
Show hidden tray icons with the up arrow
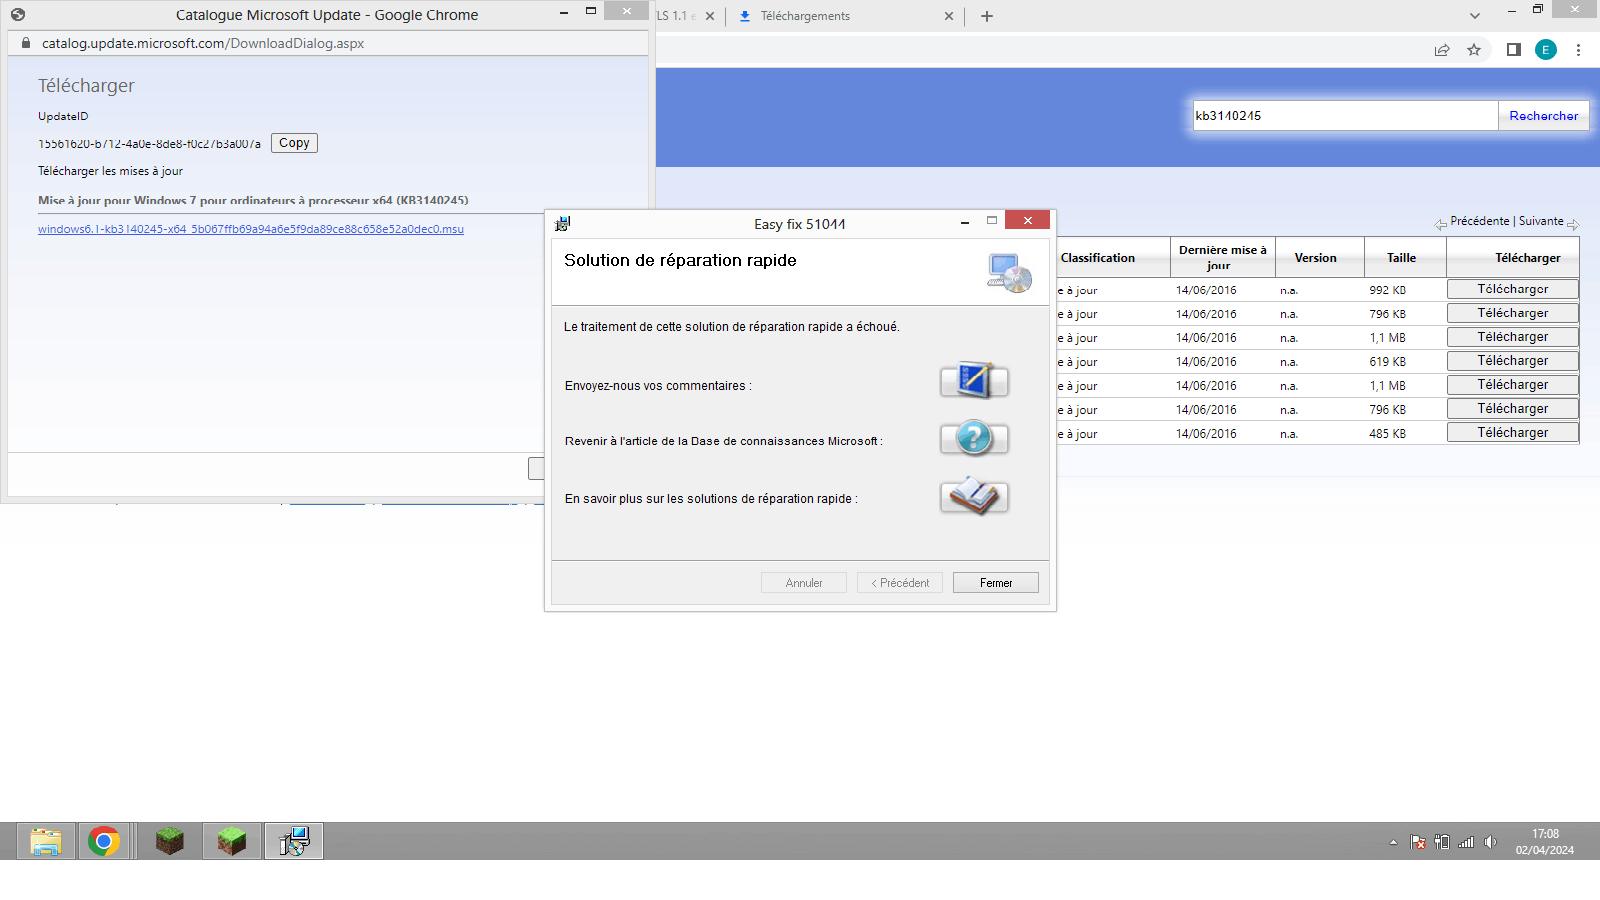pyautogui.click(x=1393, y=842)
